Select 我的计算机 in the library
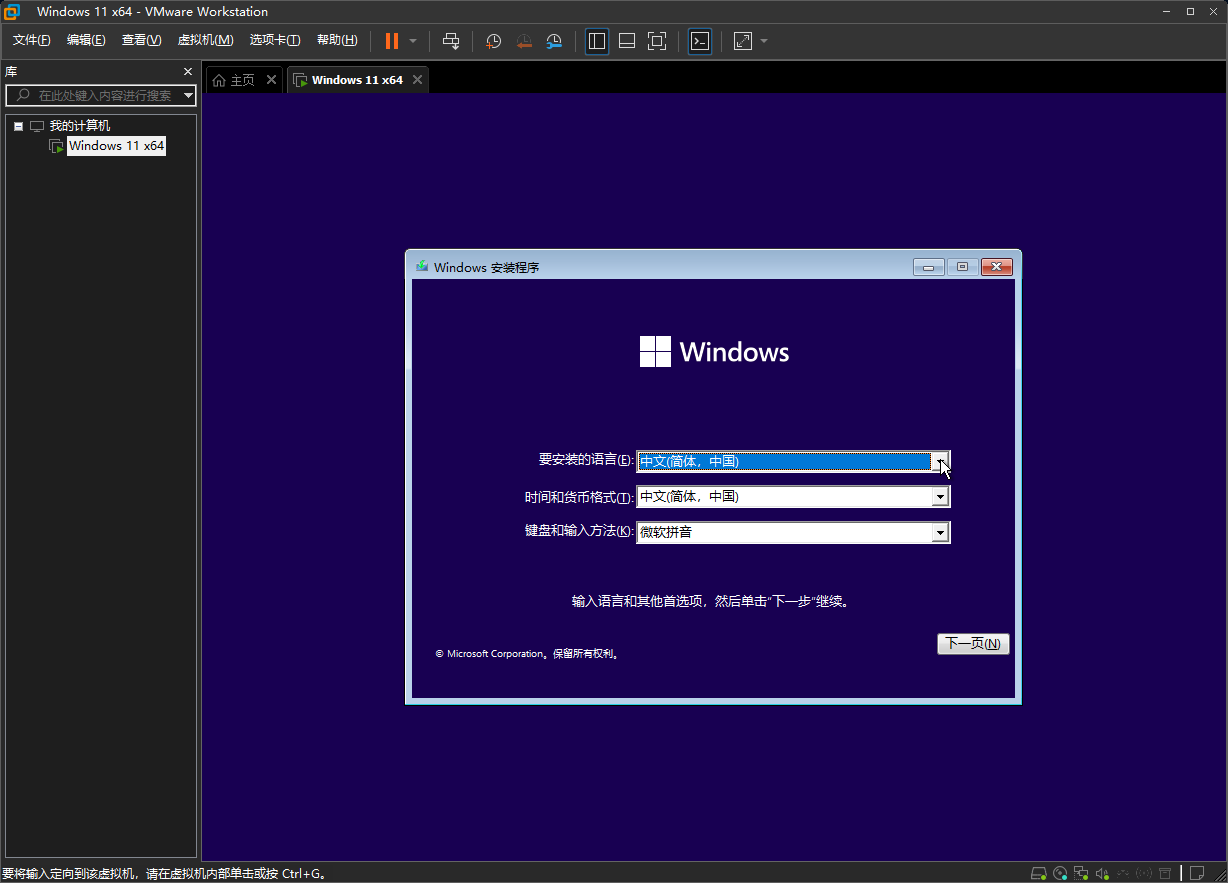1228x883 pixels. pyautogui.click(x=80, y=126)
